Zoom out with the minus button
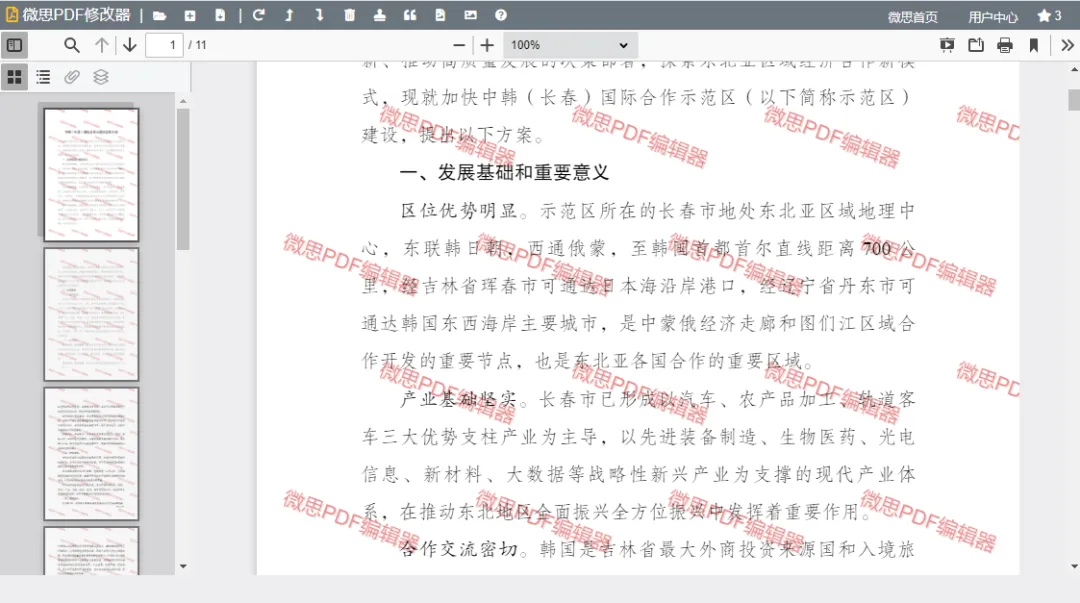 pos(459,45)
